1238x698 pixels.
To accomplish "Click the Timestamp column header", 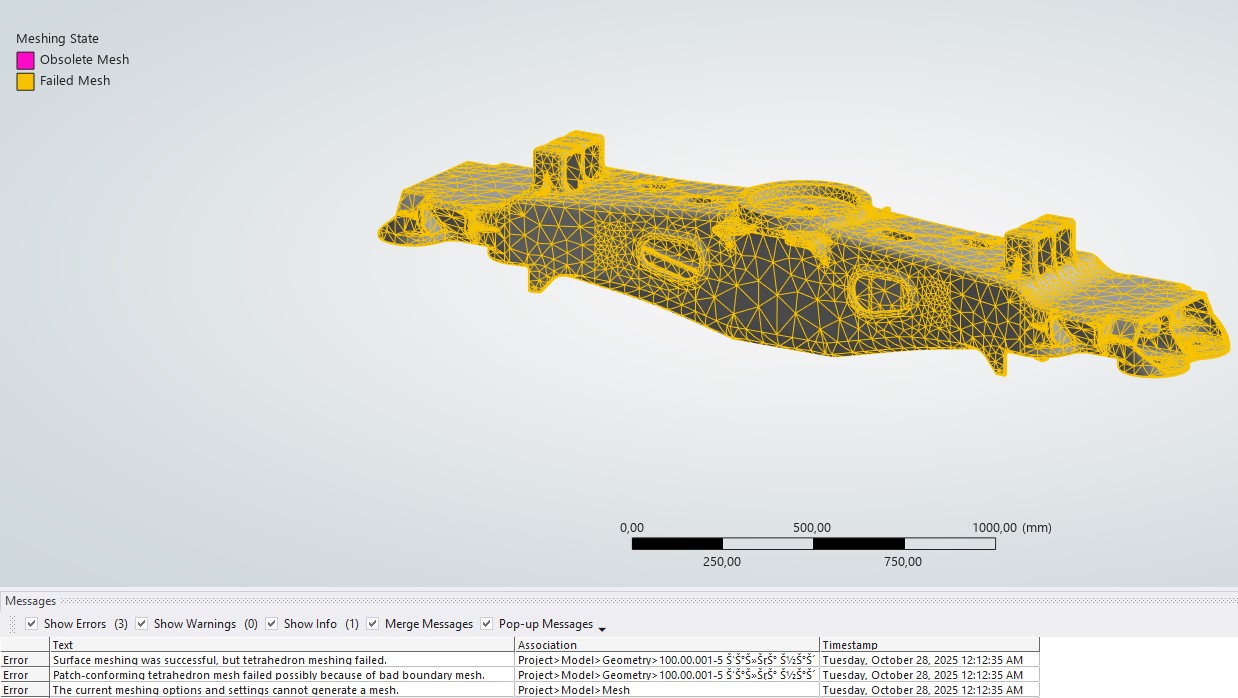I will pos(928,645).
